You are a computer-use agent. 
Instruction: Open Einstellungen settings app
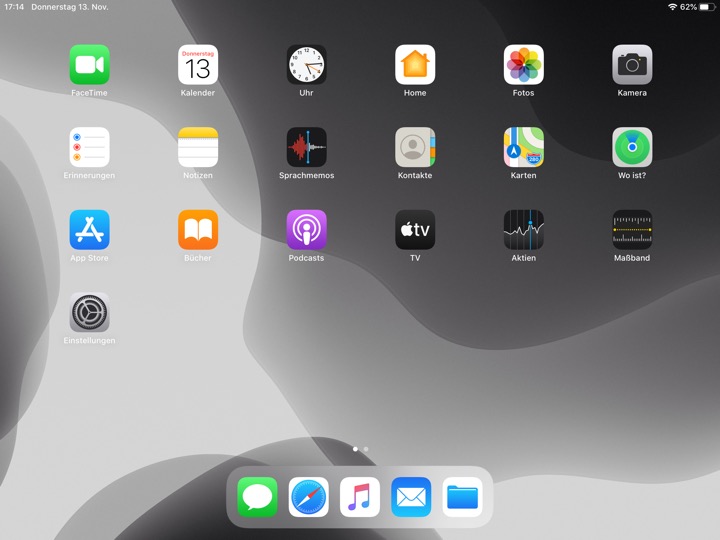coord(90,312)
